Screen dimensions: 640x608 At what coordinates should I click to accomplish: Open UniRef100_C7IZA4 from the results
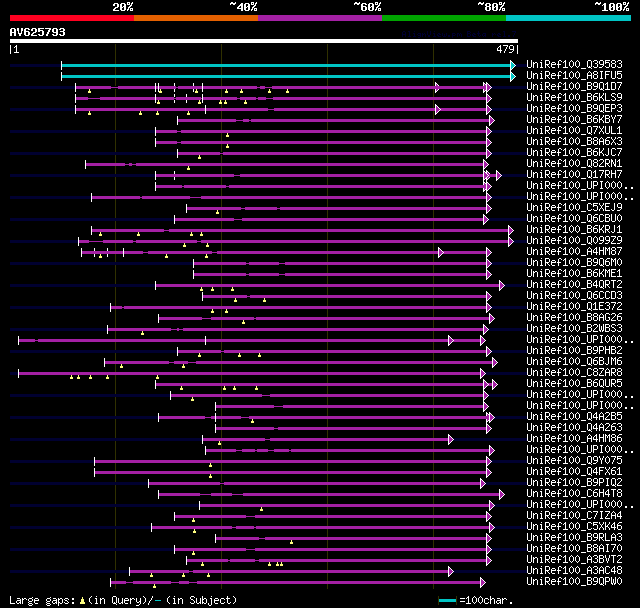(574, 516)
